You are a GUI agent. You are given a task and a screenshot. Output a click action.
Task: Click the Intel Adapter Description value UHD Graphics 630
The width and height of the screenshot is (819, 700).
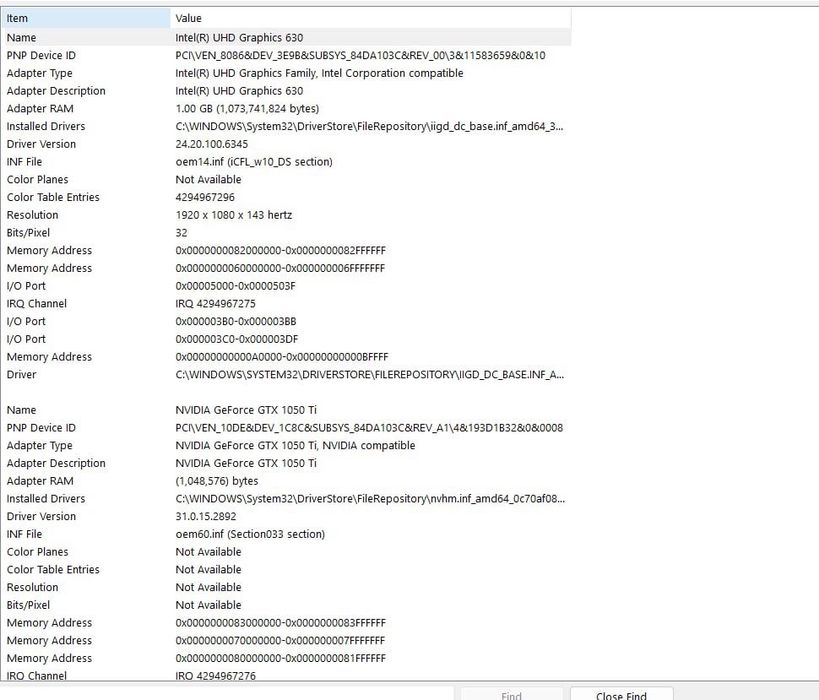(239, 91)
